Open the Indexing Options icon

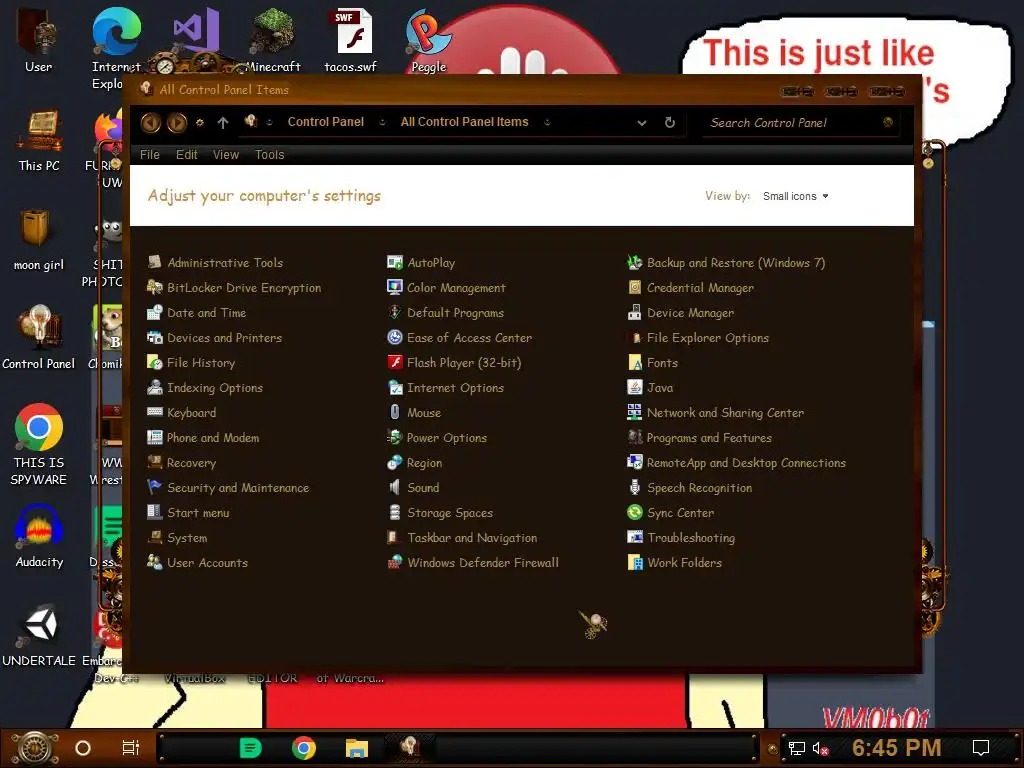[155, 387]
